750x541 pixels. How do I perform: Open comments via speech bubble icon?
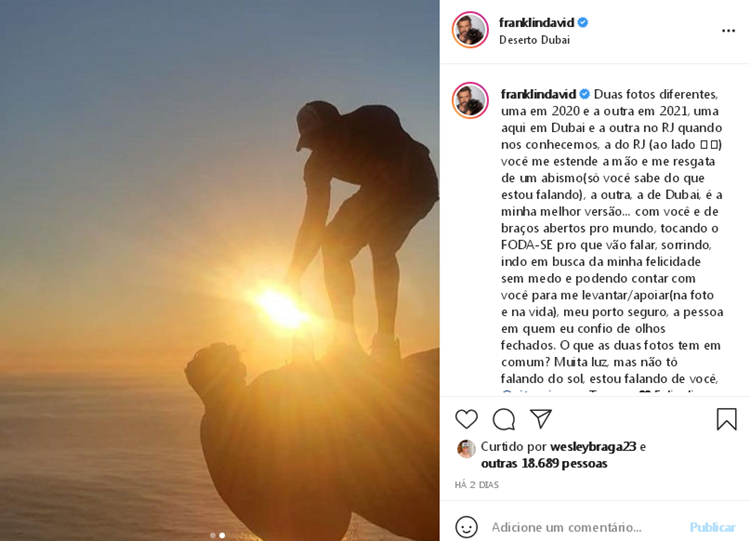[504, 420]
